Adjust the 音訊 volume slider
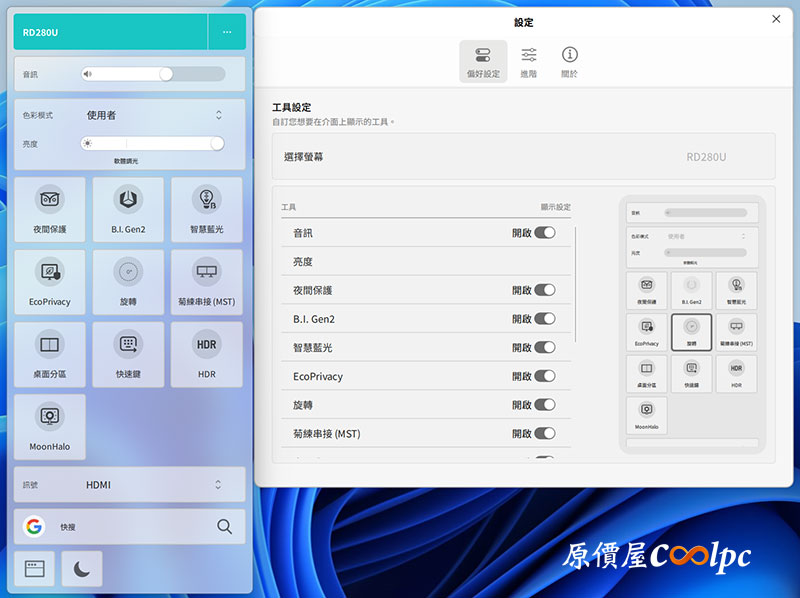This screenshot has width=800, height=598. (x=153, y=74)
